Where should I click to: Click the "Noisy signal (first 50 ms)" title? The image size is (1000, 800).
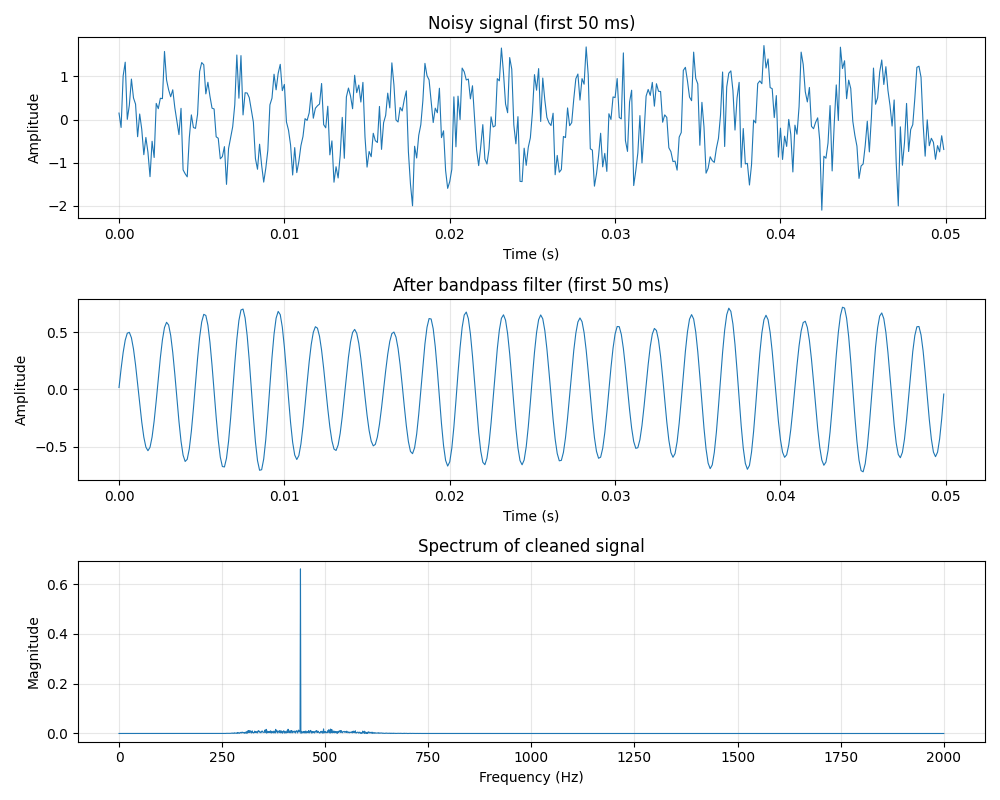(531, 23)
